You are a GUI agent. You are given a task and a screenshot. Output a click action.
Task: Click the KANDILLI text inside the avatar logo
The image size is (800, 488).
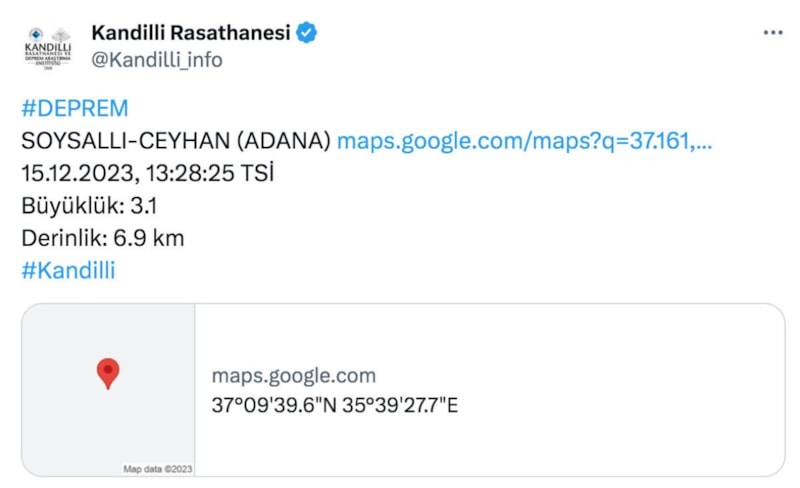click(x=48, y=49)
